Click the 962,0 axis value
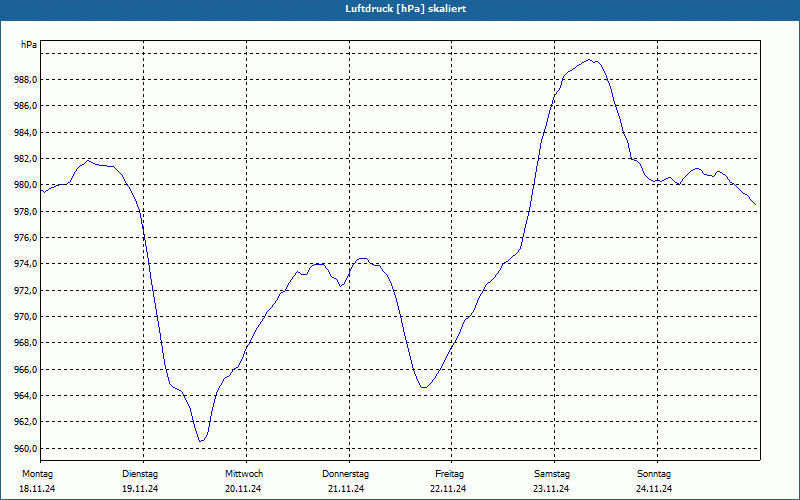800x500 pixels. coord(26,422)
